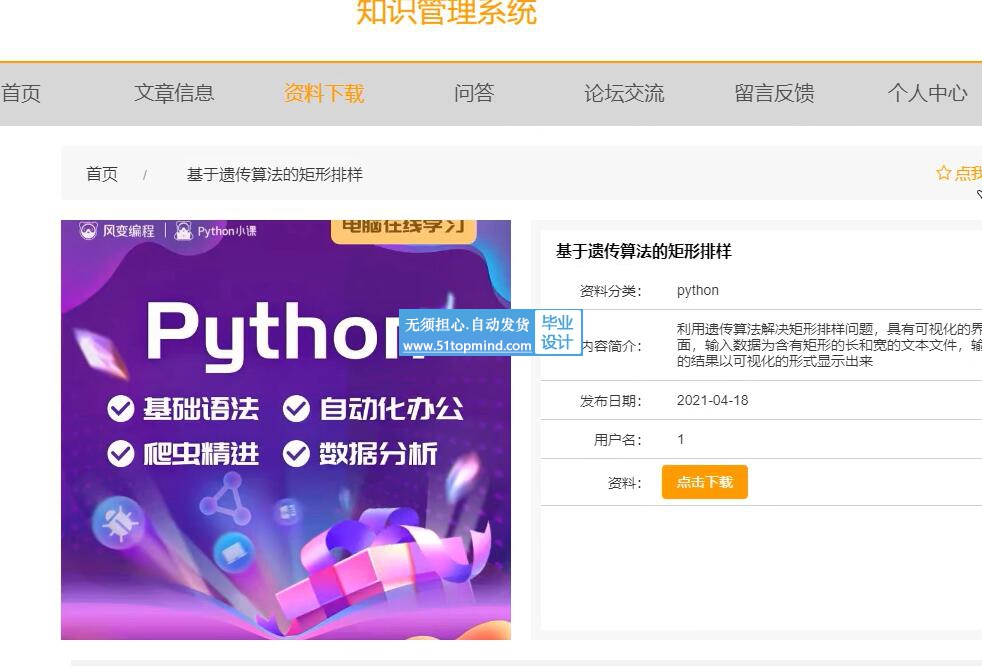The image size is (982, 666).
Task: Click the star favorite icon
Action: pyautogui.click(x=943, y=173)
